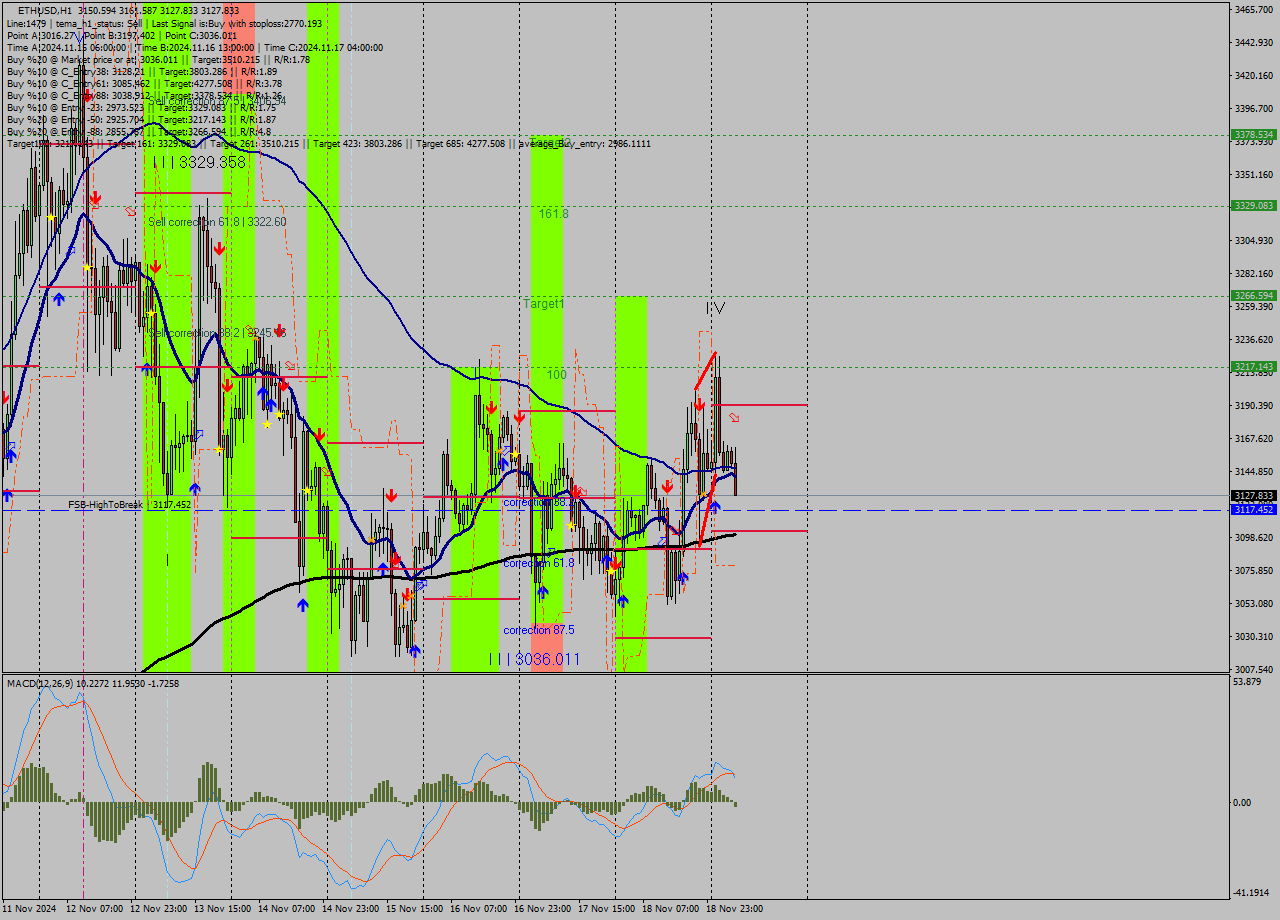
Task: Click the blue 3117.452 price tag
Action: point(1254,509)
